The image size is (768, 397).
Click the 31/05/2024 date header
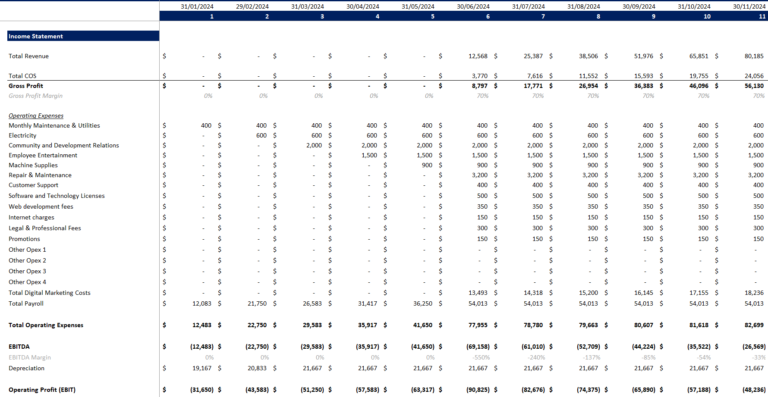418,7
